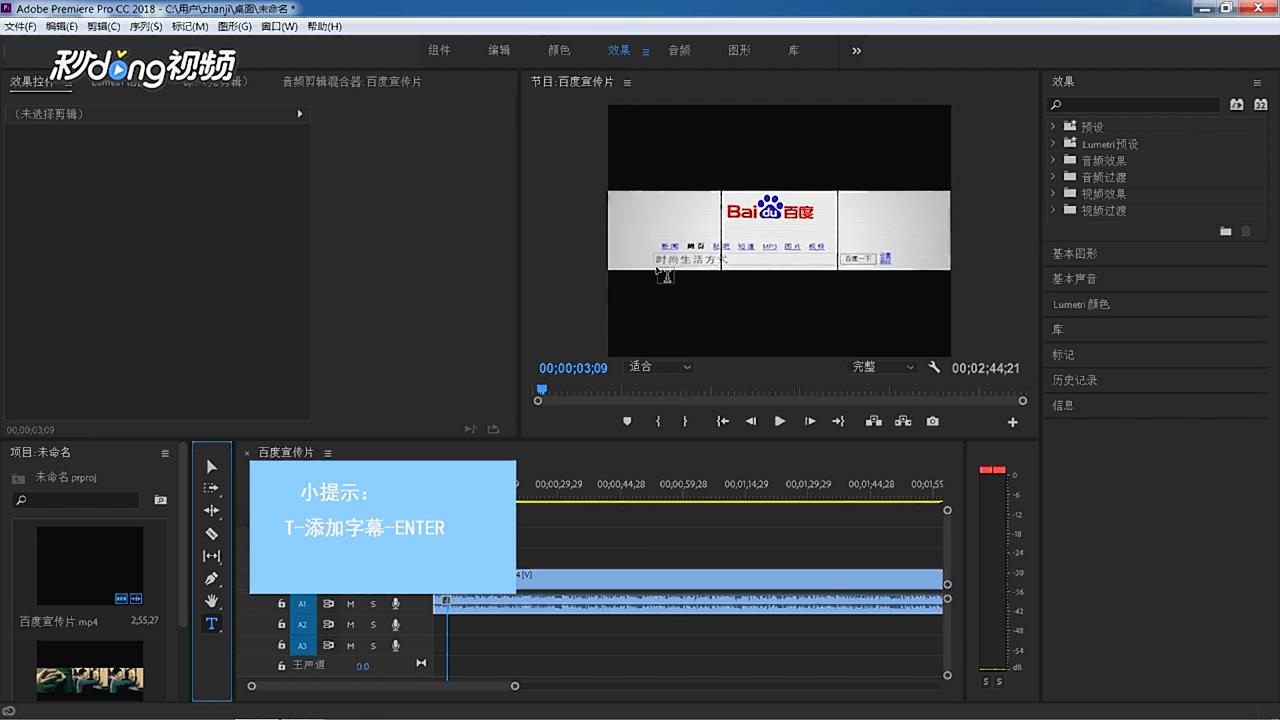This screenshot has width=1280, height=720.
Task: Choose the Type tool
Action: click(211, 623)
